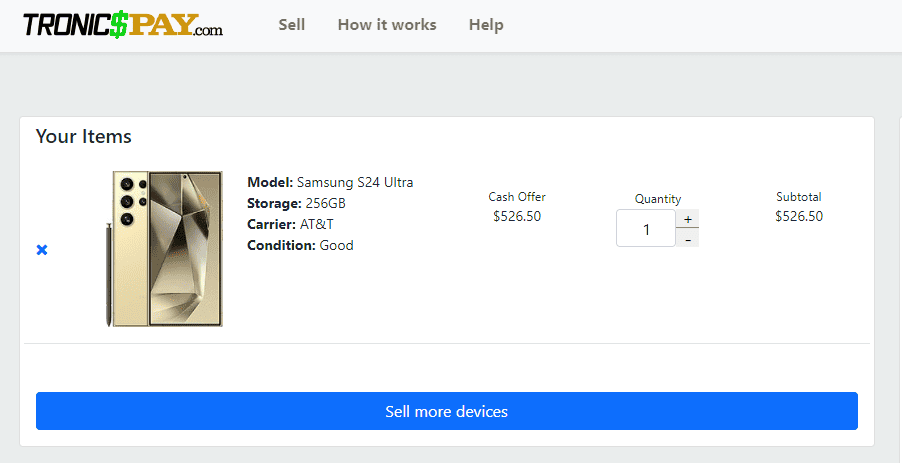
Task: Select the Quantity label
Action: [x=658, y=199]
